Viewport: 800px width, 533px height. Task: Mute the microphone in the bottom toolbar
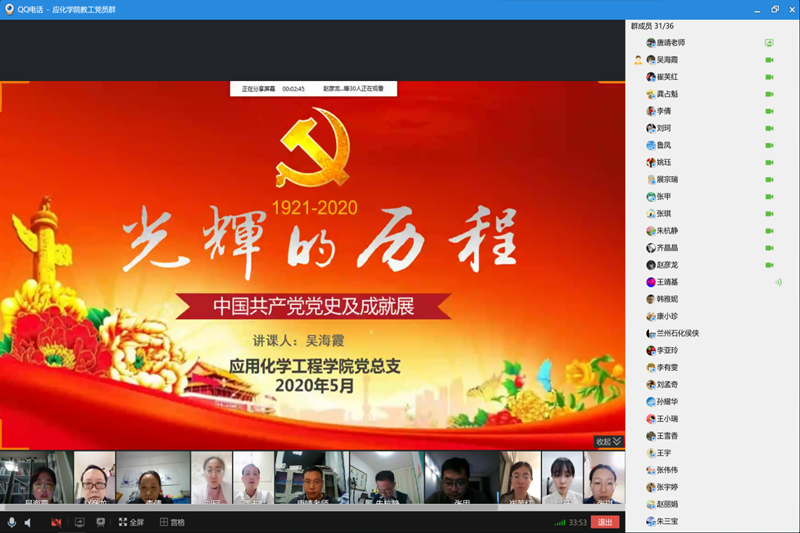pyautogui.click(x=12, y=522)
